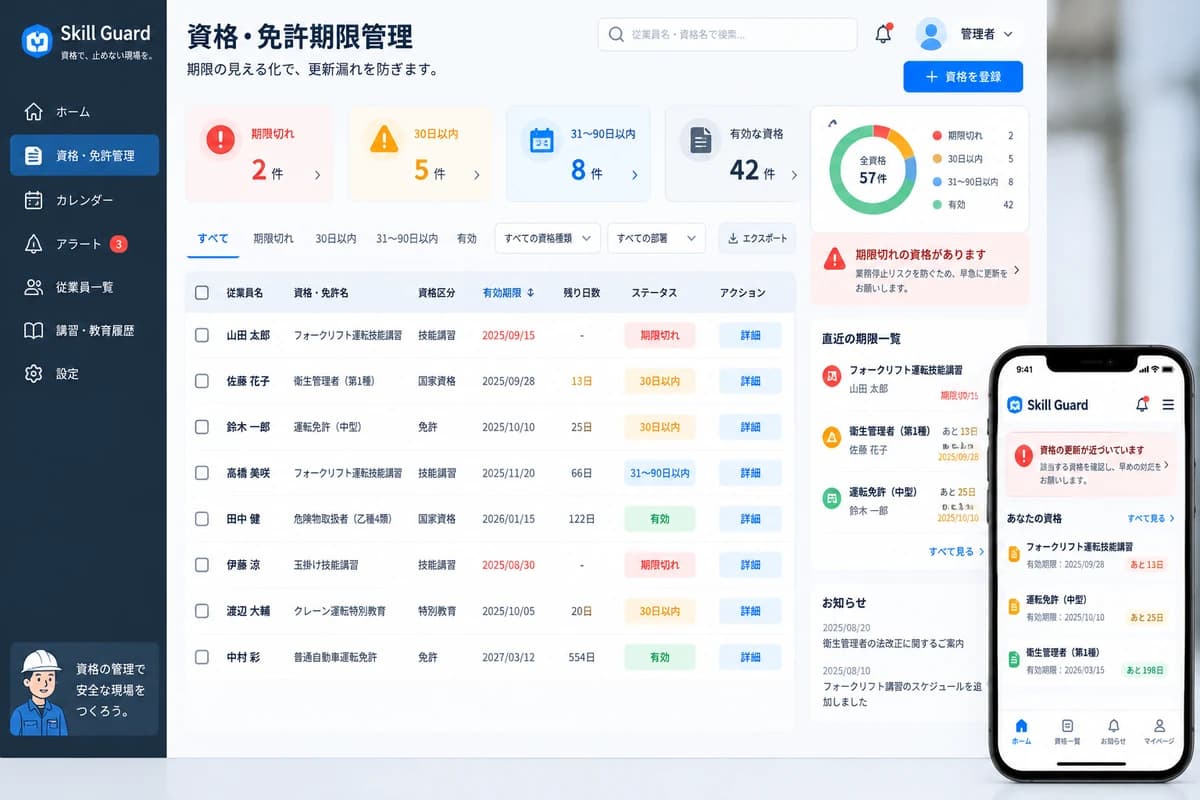Click the 従業員一覧 people icon
1200x800 pixels.
(33, 287)
